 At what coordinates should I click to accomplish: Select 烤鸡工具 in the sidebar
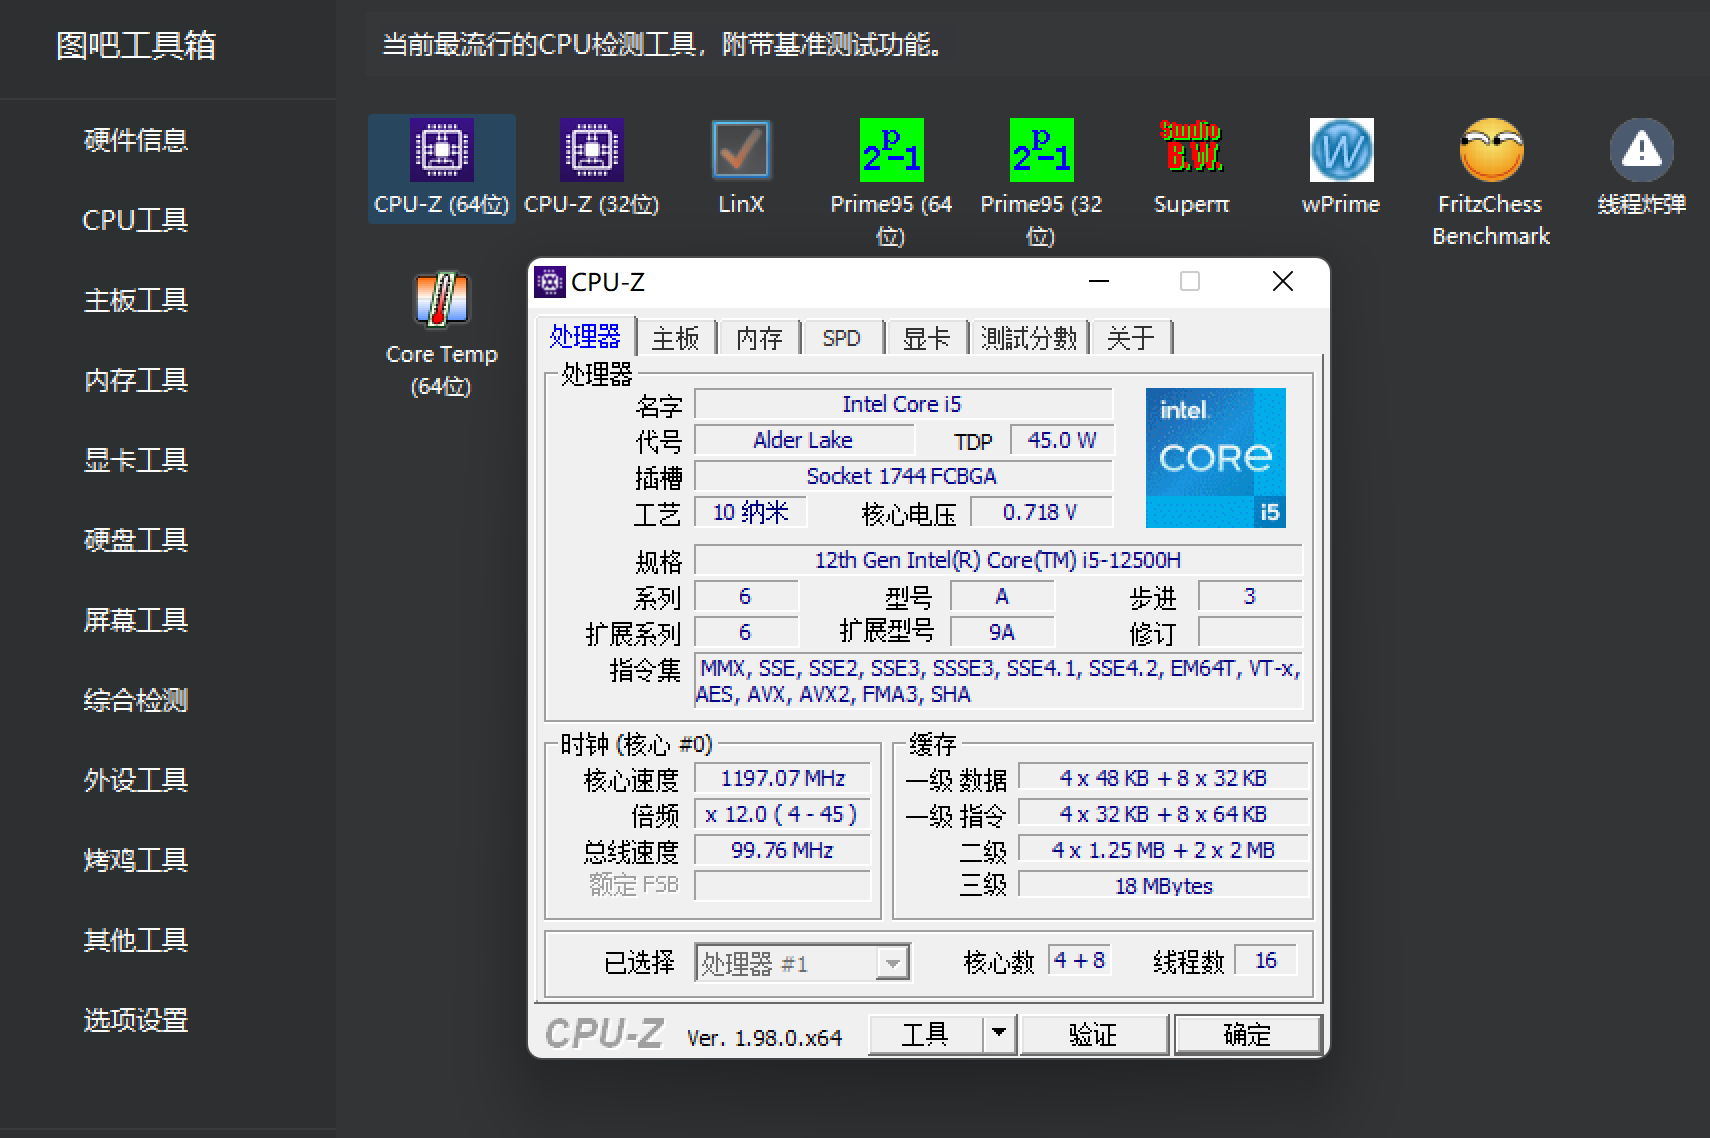pyautogui.click(x=136, y=860)
